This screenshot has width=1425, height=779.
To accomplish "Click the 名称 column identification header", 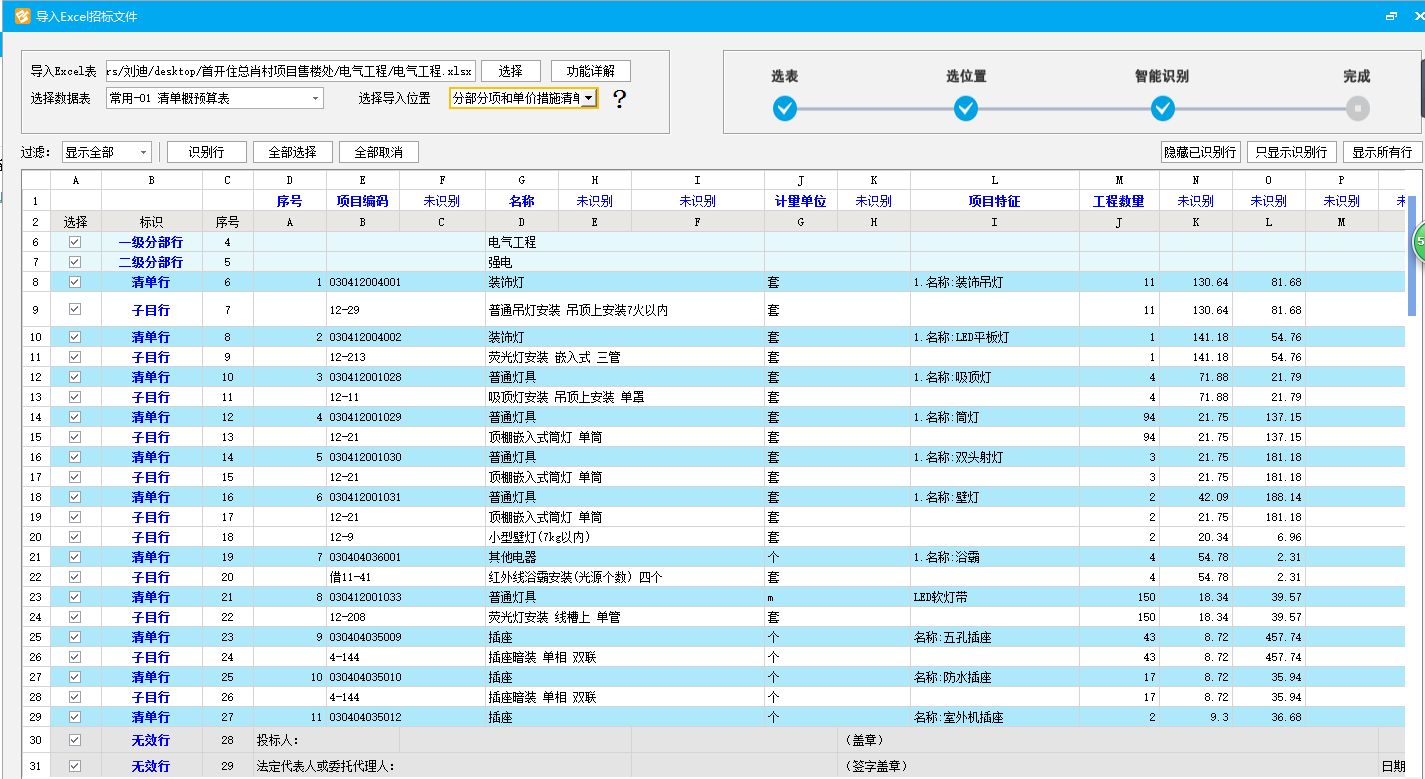I will point(522,201).
